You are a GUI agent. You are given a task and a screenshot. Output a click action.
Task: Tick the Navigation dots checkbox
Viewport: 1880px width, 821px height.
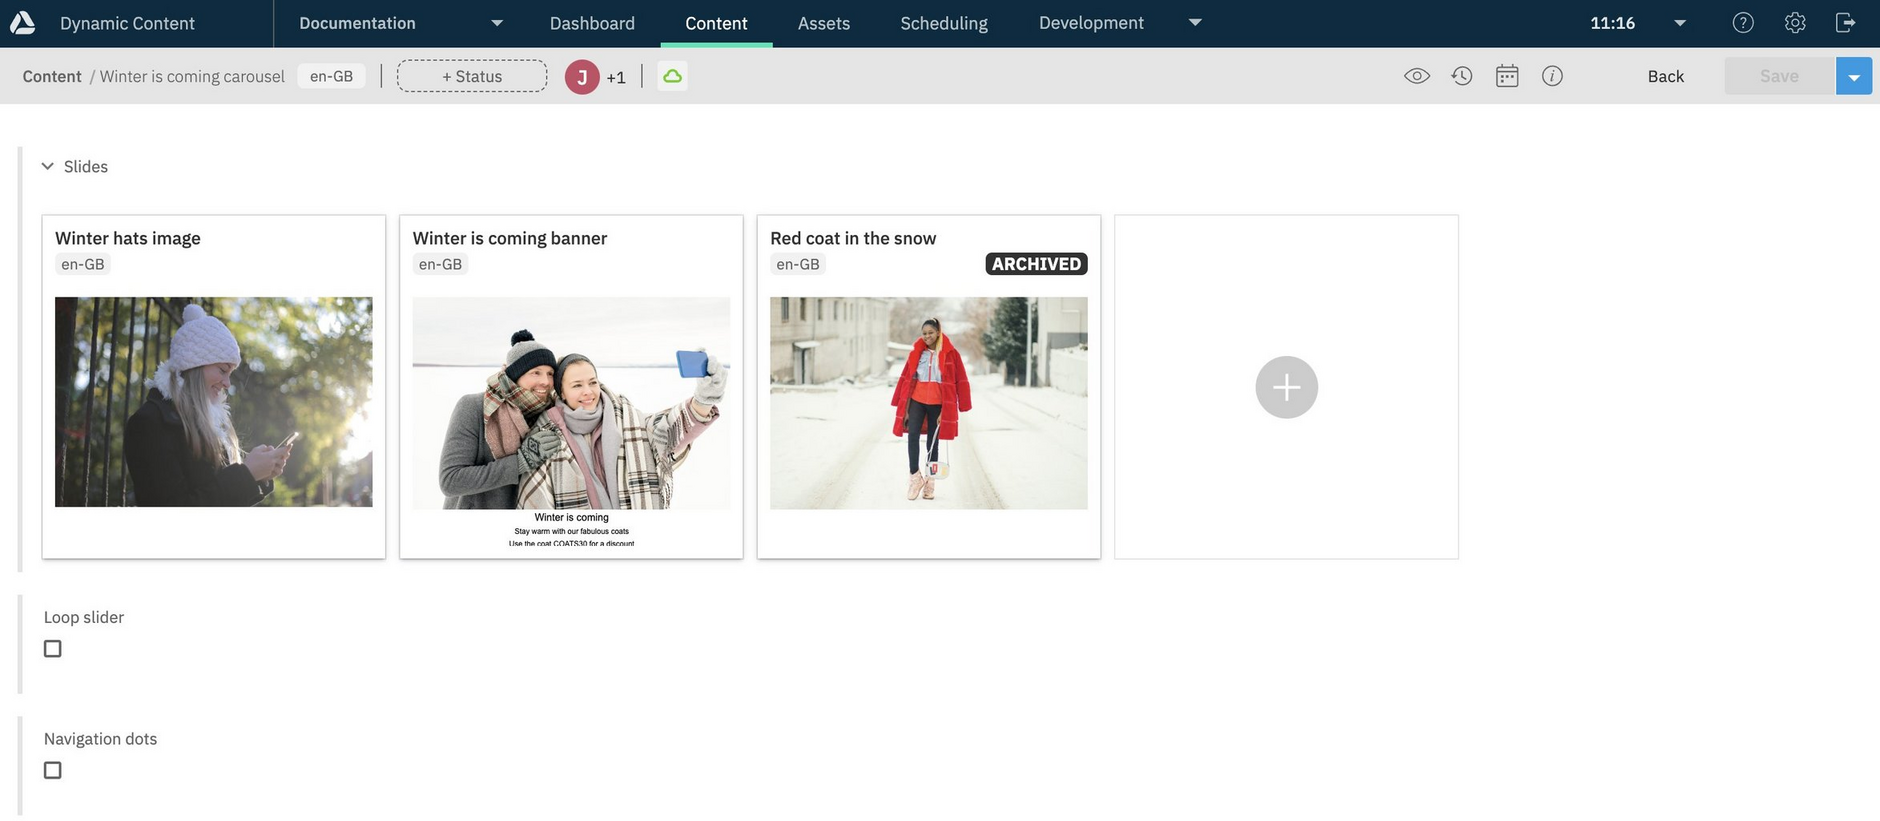coord(53,770)
